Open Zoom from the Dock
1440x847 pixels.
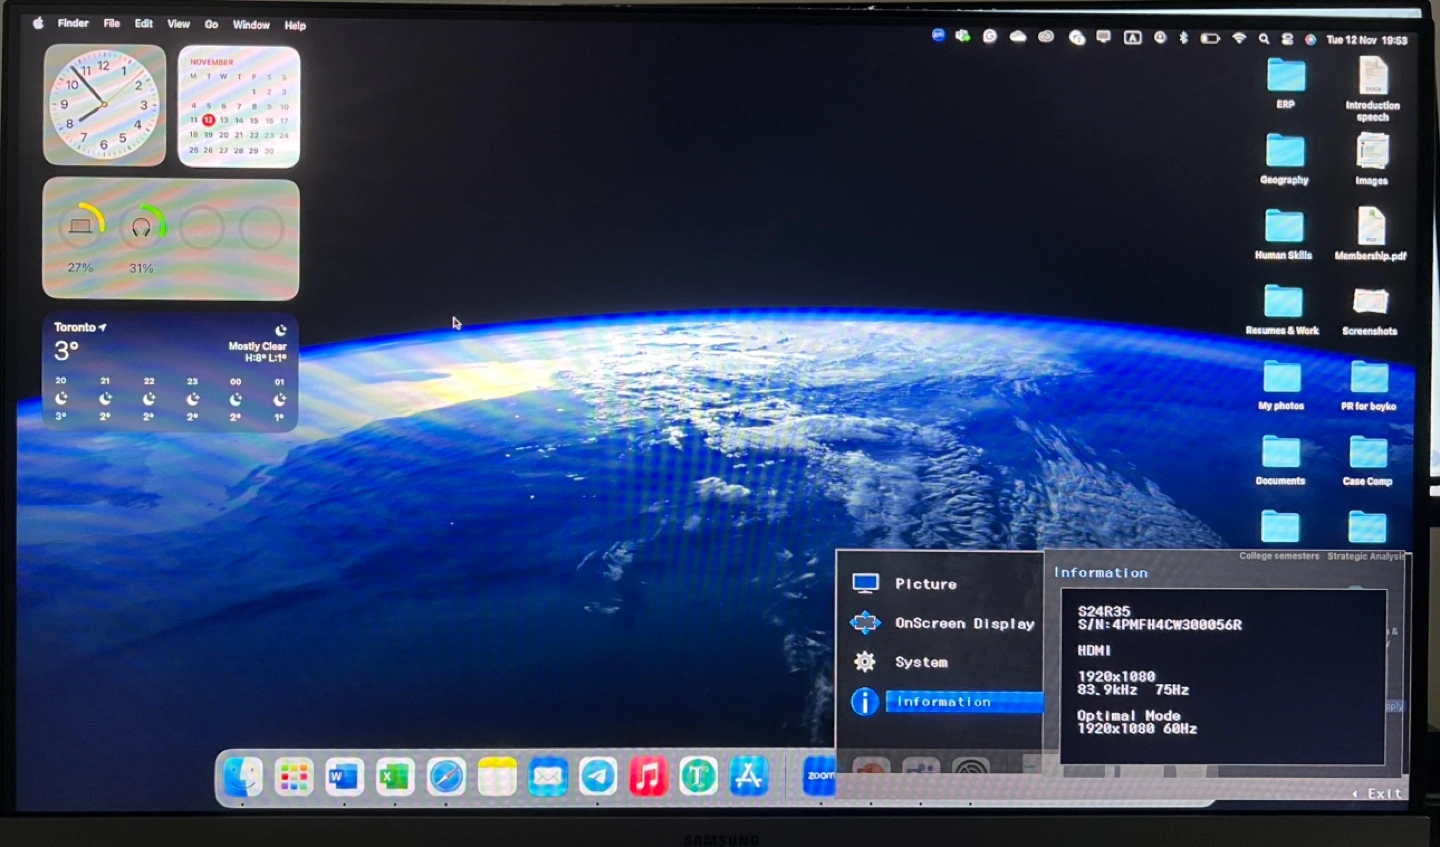pos(820,777)
